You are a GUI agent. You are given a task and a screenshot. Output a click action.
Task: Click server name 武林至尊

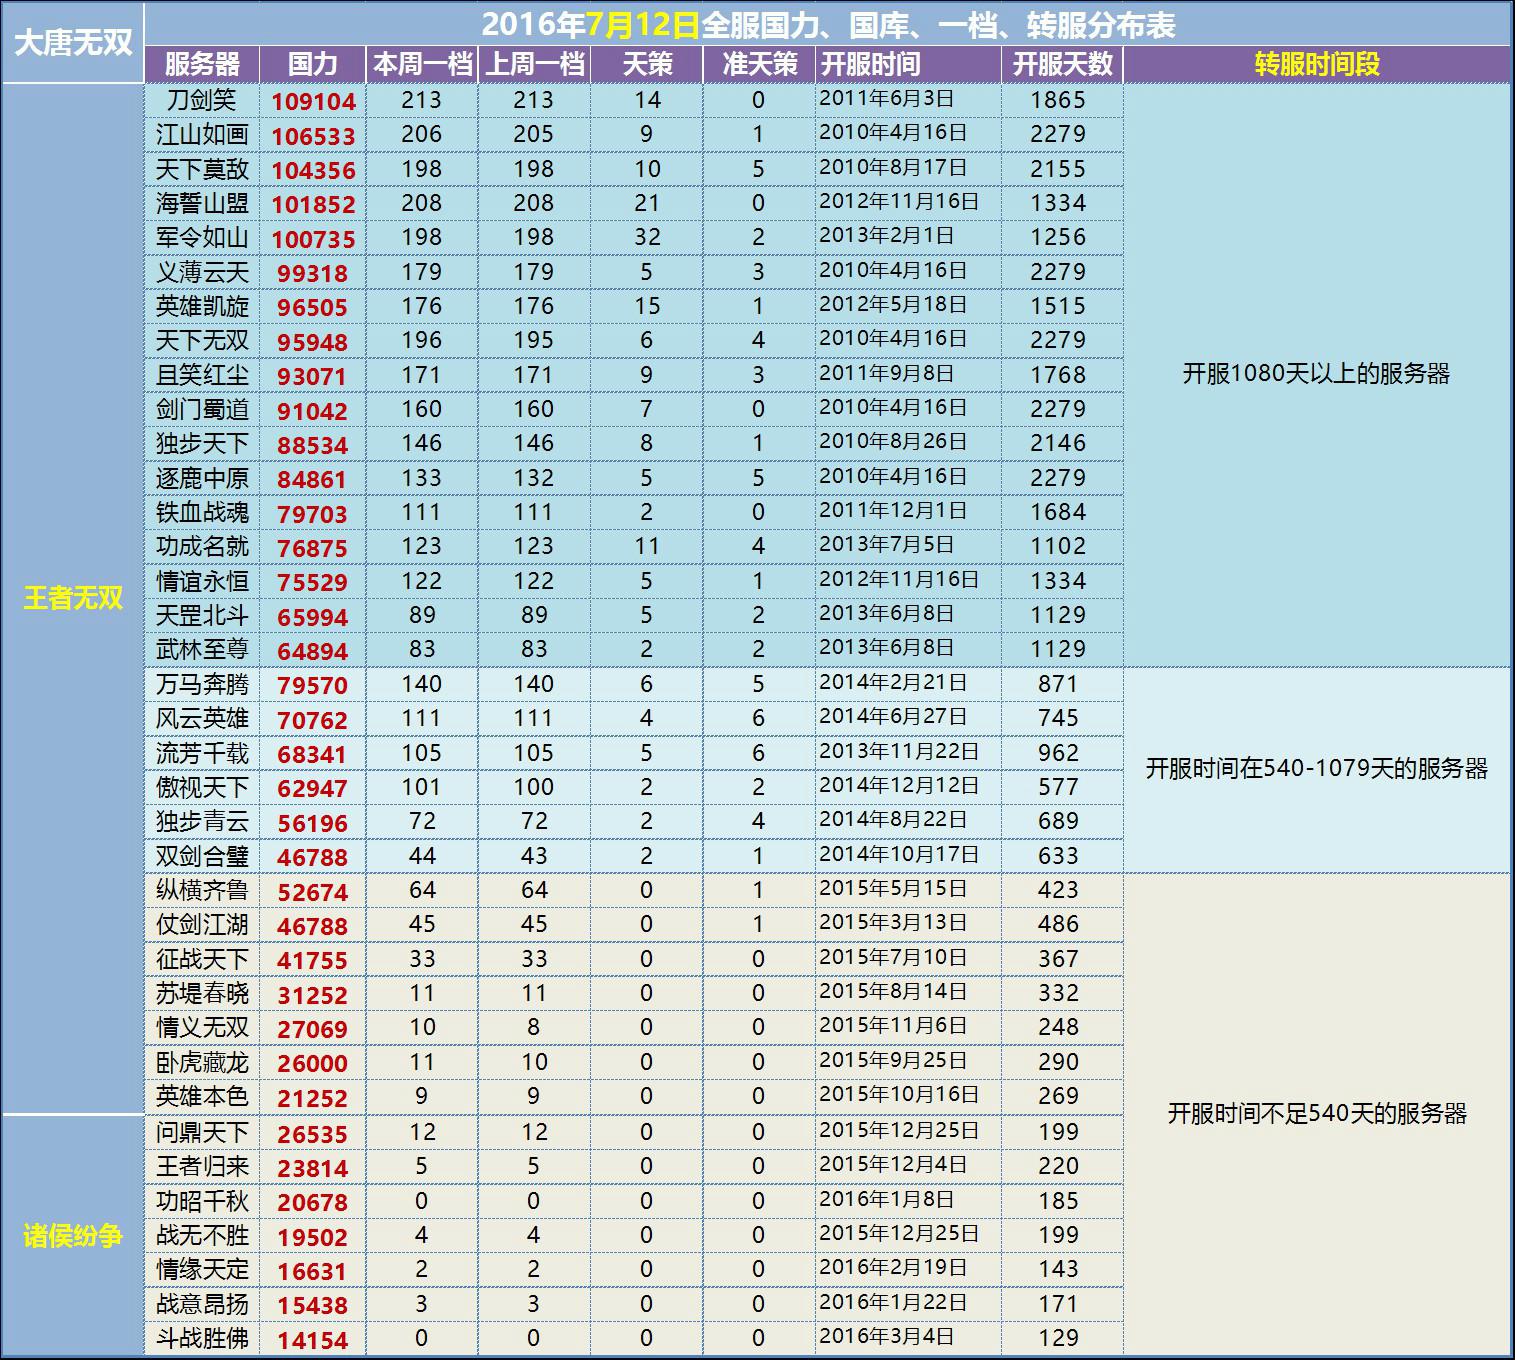click(202, 649)
